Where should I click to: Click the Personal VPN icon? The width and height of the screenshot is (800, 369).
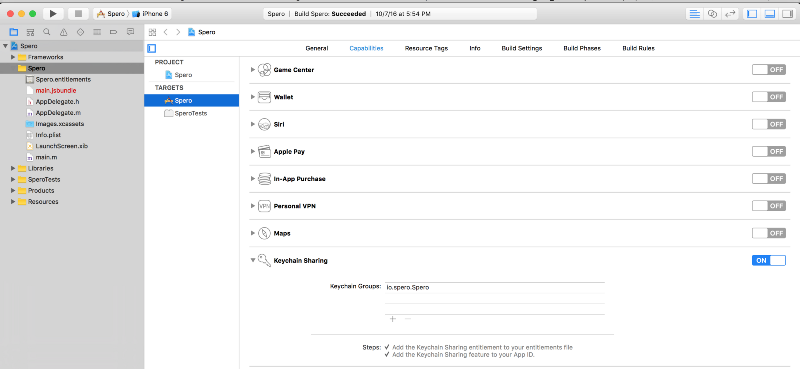pos(264,206)
